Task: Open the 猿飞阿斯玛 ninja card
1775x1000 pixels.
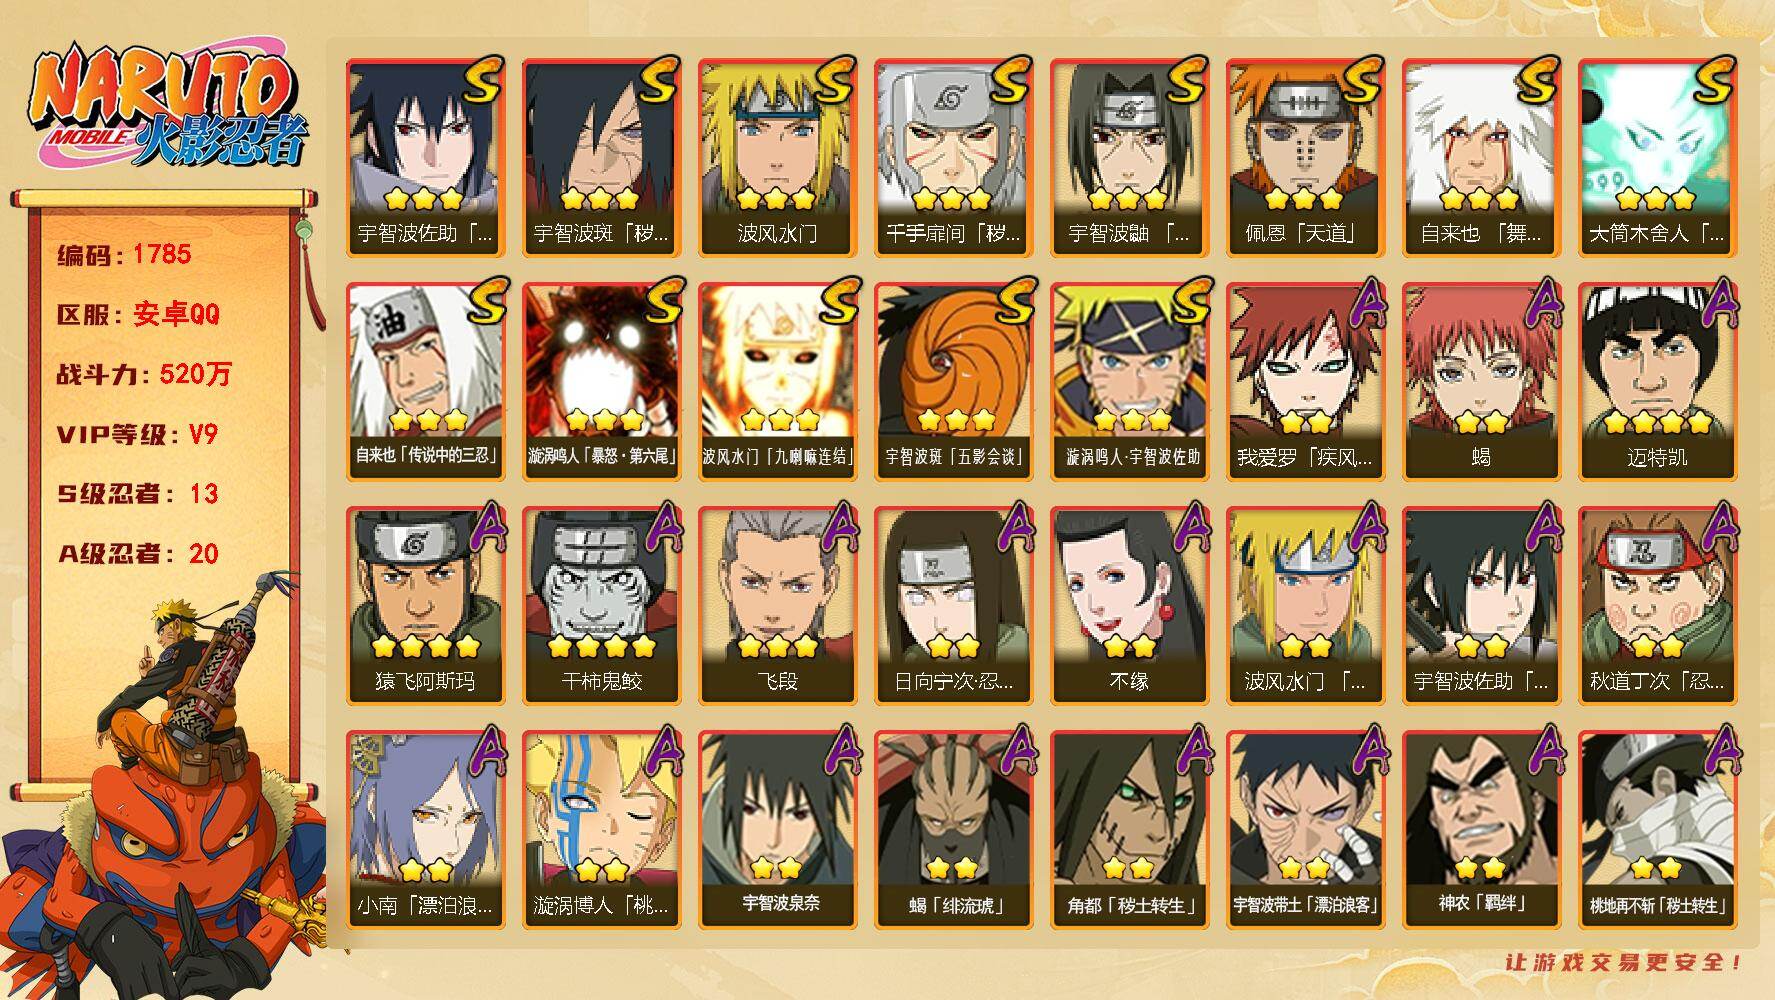Action: [x=425, y=605]
